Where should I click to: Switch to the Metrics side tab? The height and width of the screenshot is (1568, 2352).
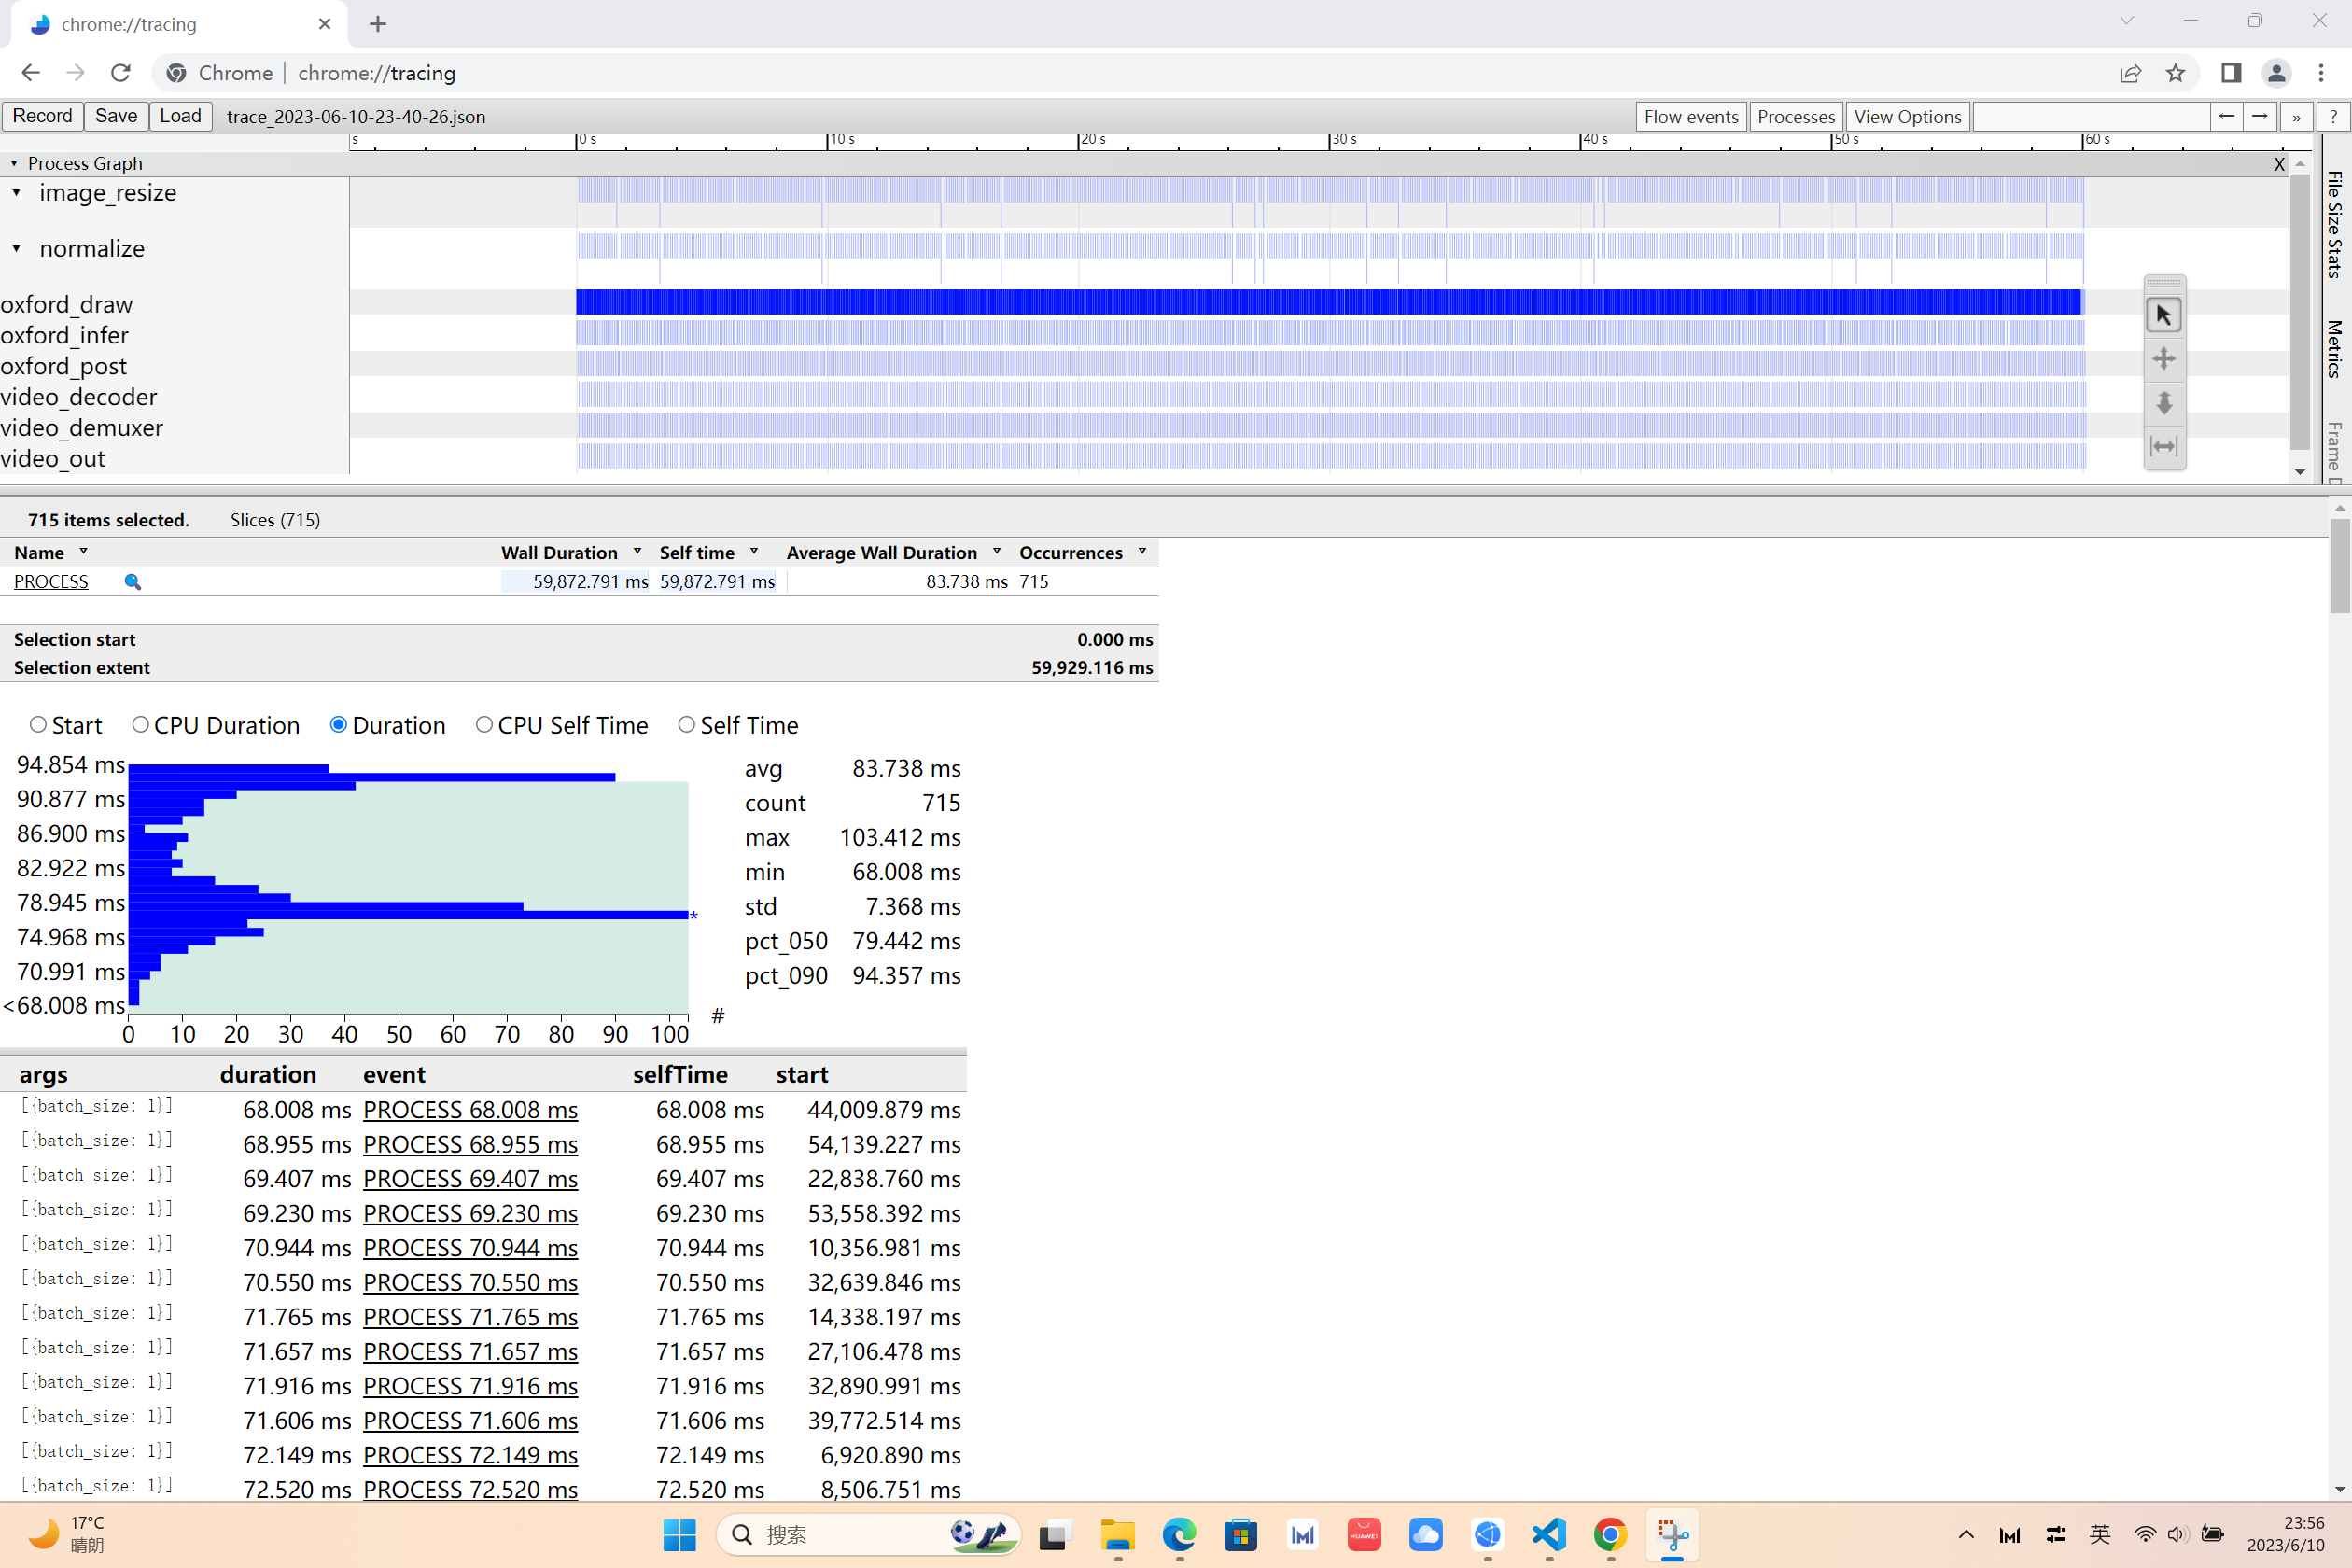2334,349
